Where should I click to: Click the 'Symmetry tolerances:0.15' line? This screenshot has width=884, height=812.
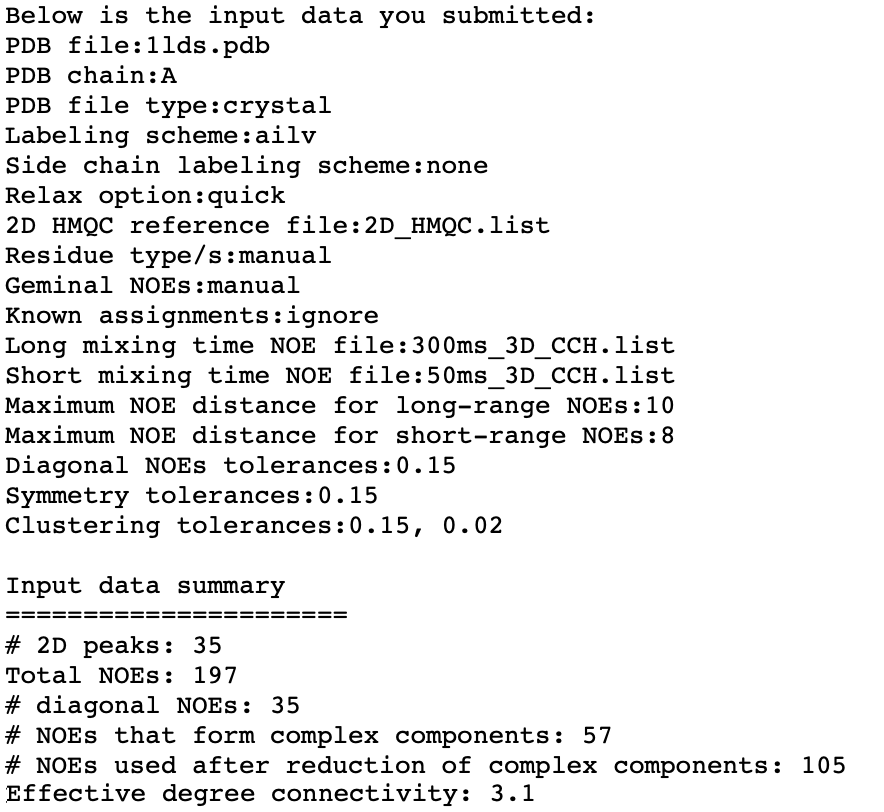pyautogui.click(x=192, y=496)
